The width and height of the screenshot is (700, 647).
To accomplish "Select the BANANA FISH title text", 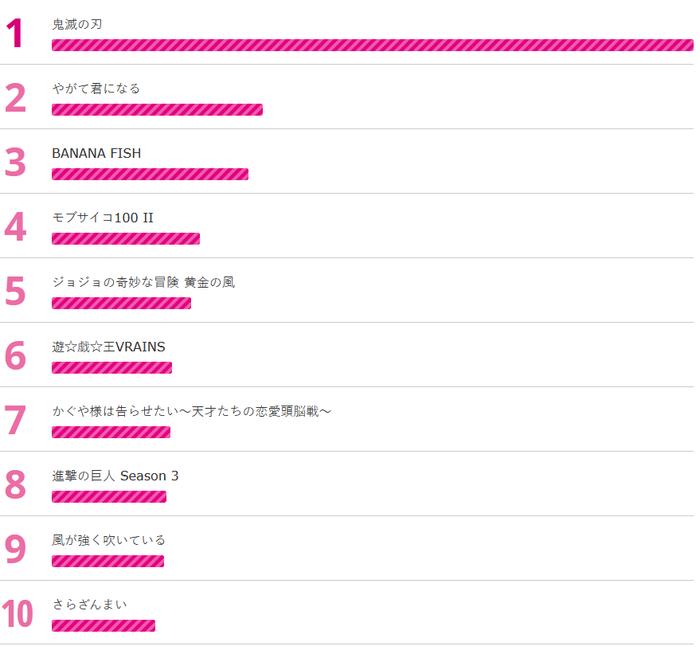I will coord(96,153).
